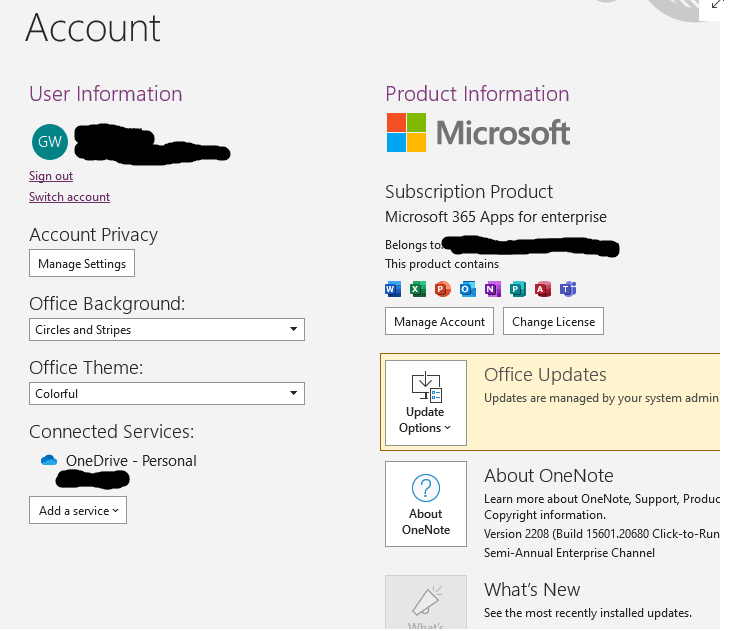Click the Outlook app icon

point(468,289)
